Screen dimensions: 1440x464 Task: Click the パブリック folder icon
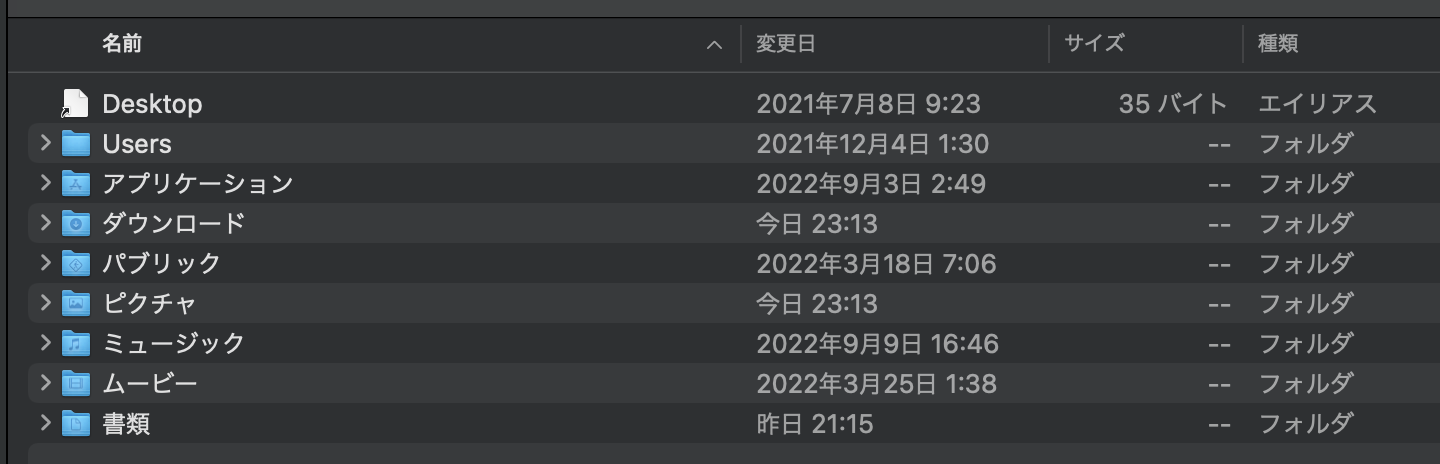[x=76, y=264]
